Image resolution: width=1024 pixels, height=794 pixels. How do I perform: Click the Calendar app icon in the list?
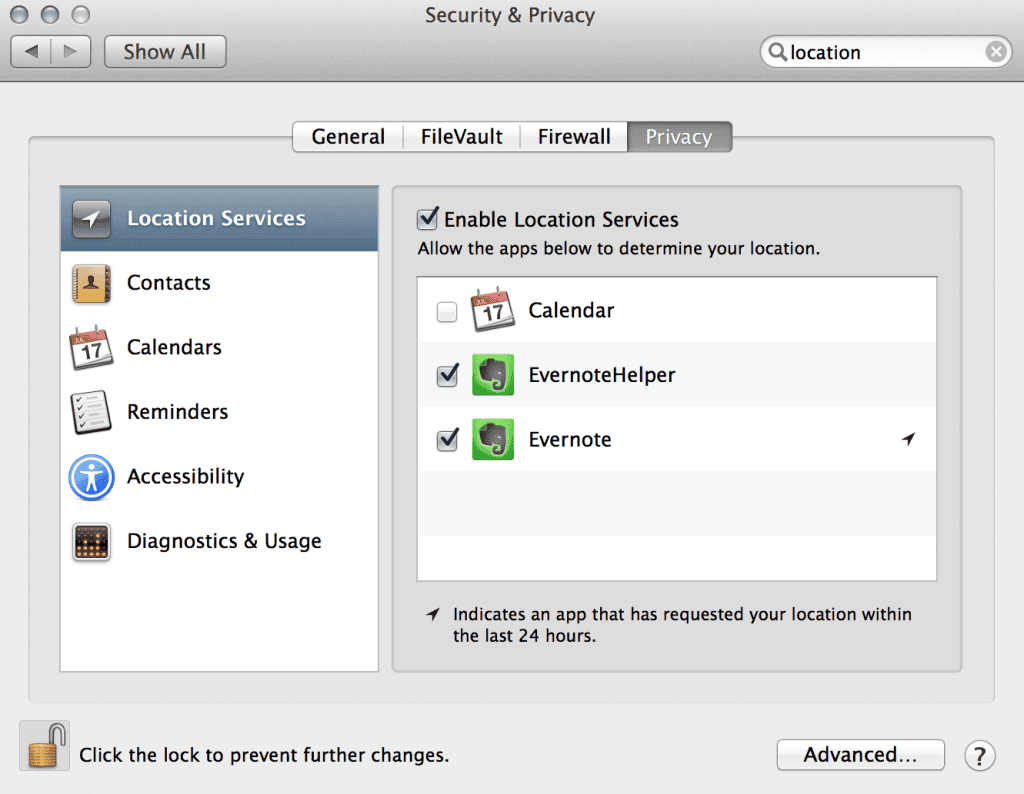pos(492,311)
